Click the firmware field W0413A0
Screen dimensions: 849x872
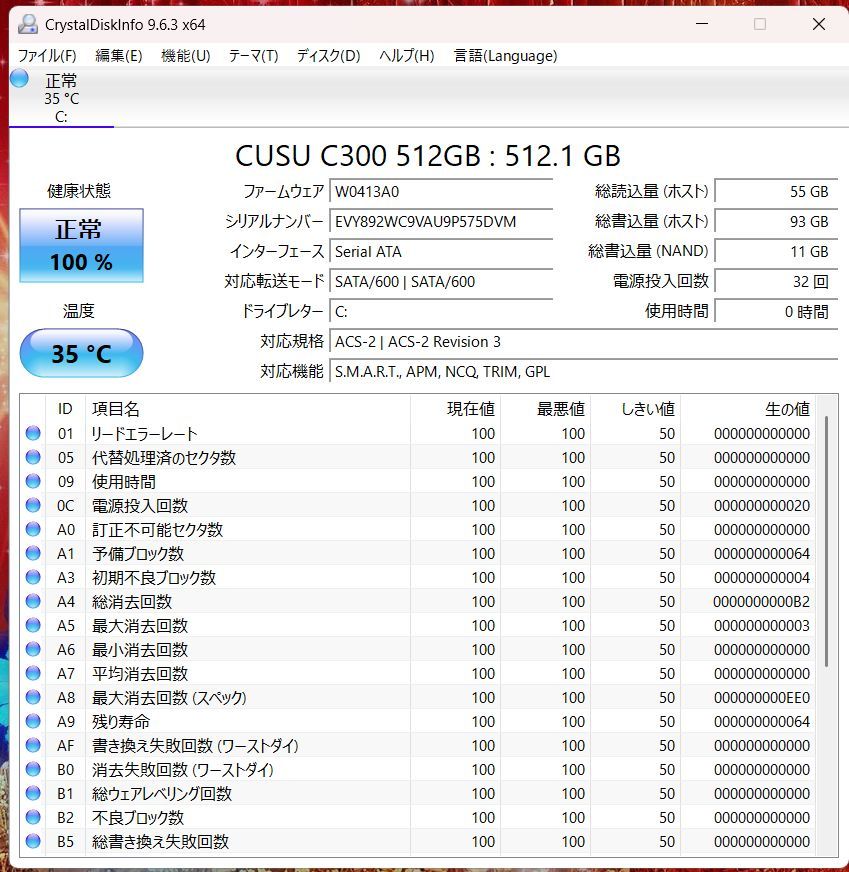[441, 192]
